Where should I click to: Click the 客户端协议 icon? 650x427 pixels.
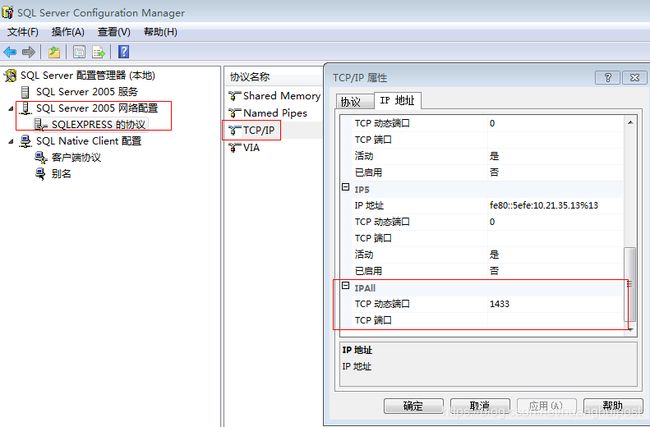coord(41,158)
